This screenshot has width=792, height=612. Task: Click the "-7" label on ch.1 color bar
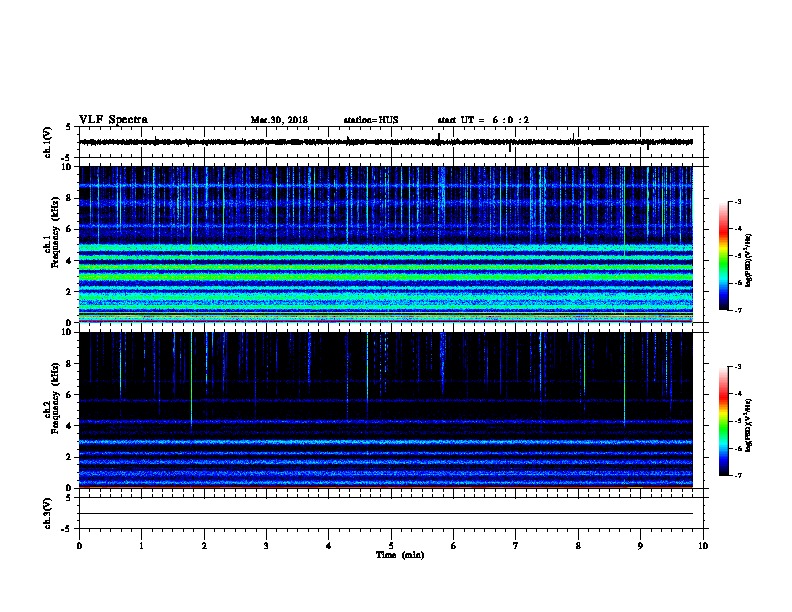coord(737,310)
